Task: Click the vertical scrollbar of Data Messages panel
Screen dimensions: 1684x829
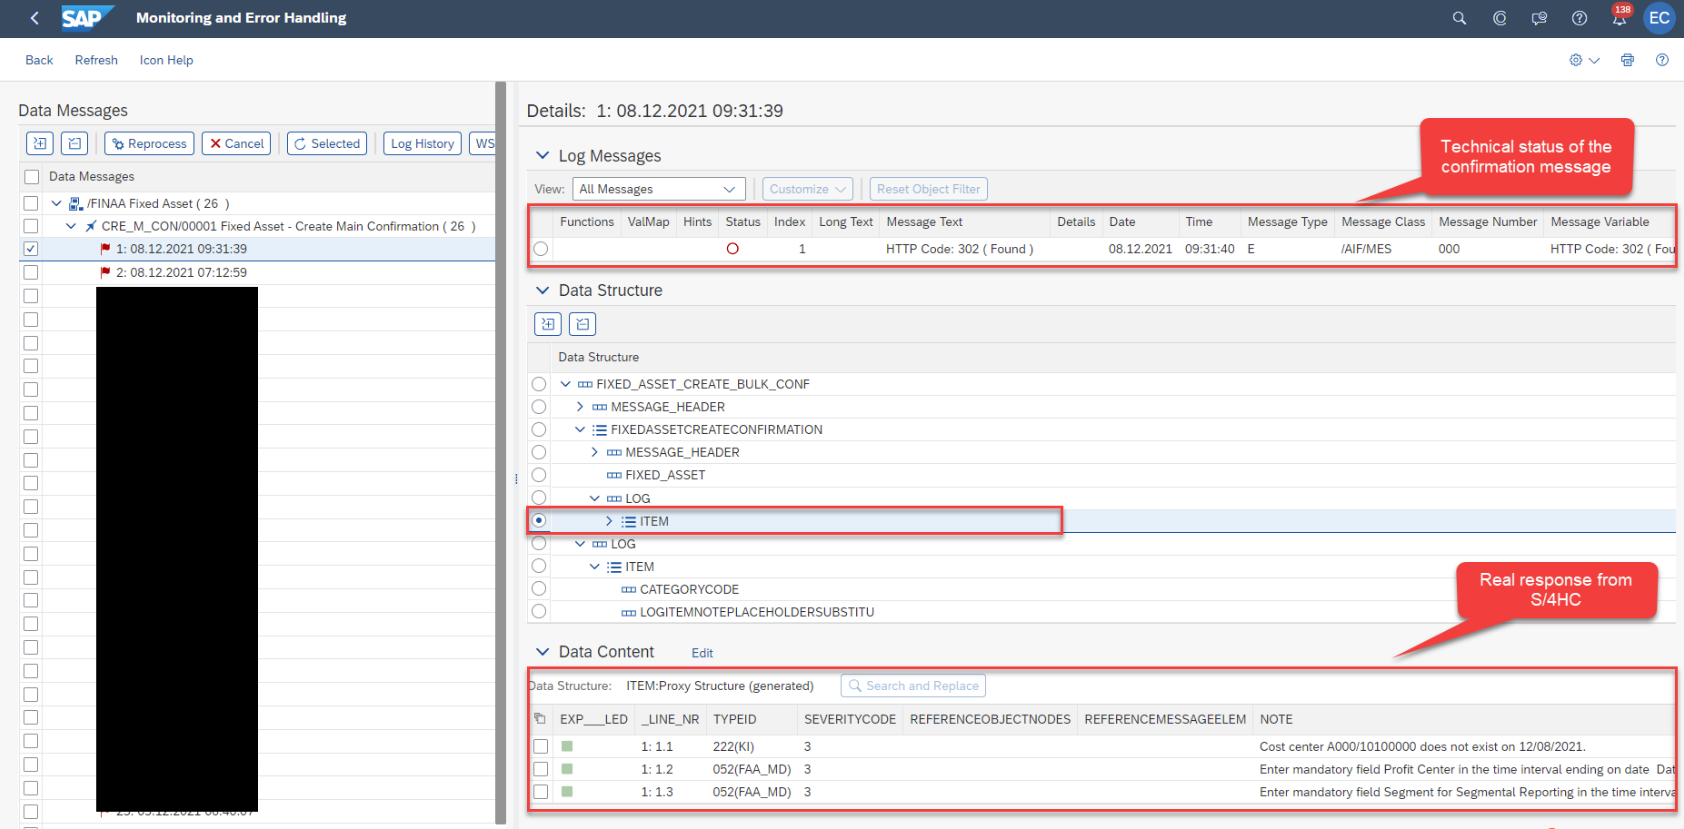Action: coord(501,452)
